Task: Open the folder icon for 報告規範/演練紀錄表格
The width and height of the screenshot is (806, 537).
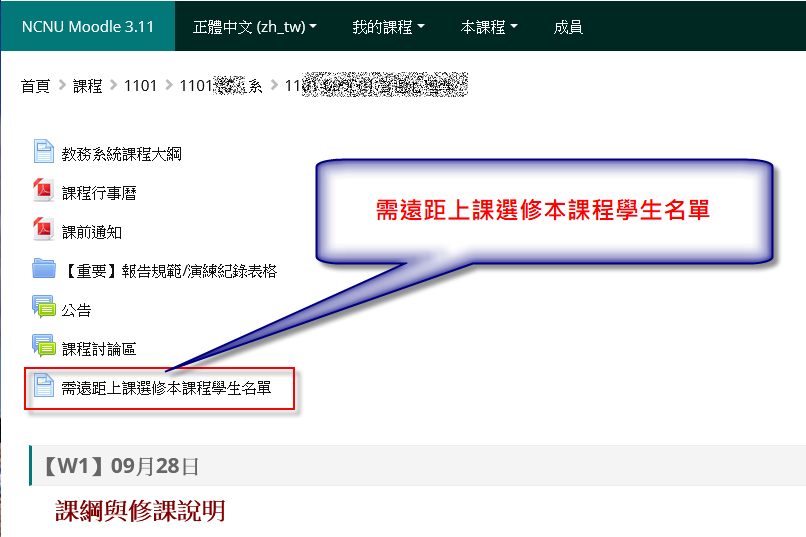Action: [x=43, y=269]
